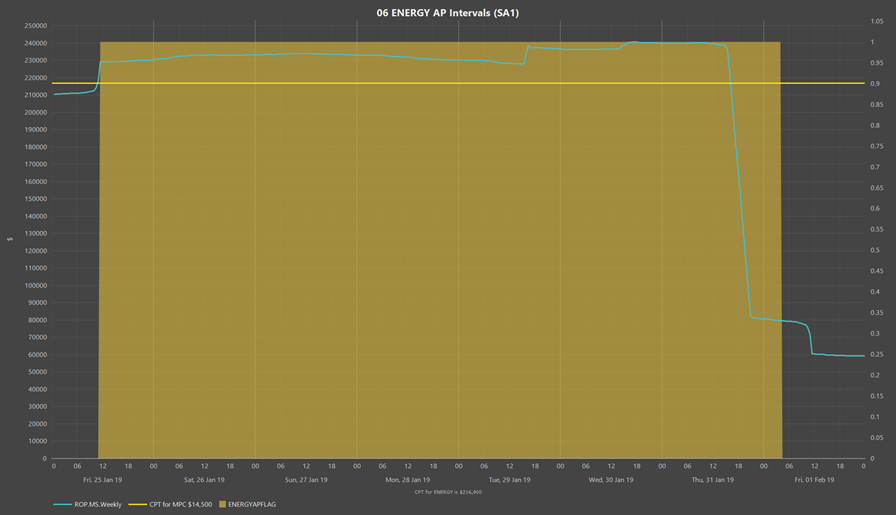
Task: Click the CPT for ENERGY is $216,900 note
Action: (x=448, y=492)
